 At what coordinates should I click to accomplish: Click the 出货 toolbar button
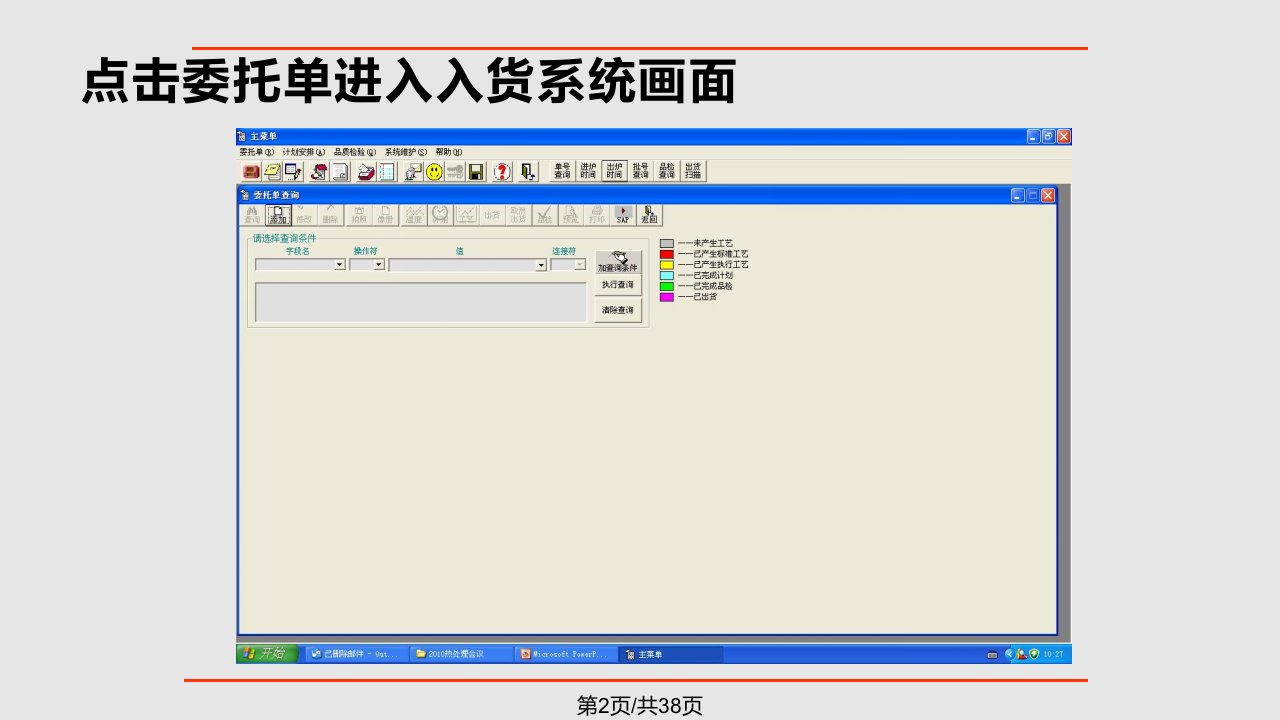pos(492,215)
